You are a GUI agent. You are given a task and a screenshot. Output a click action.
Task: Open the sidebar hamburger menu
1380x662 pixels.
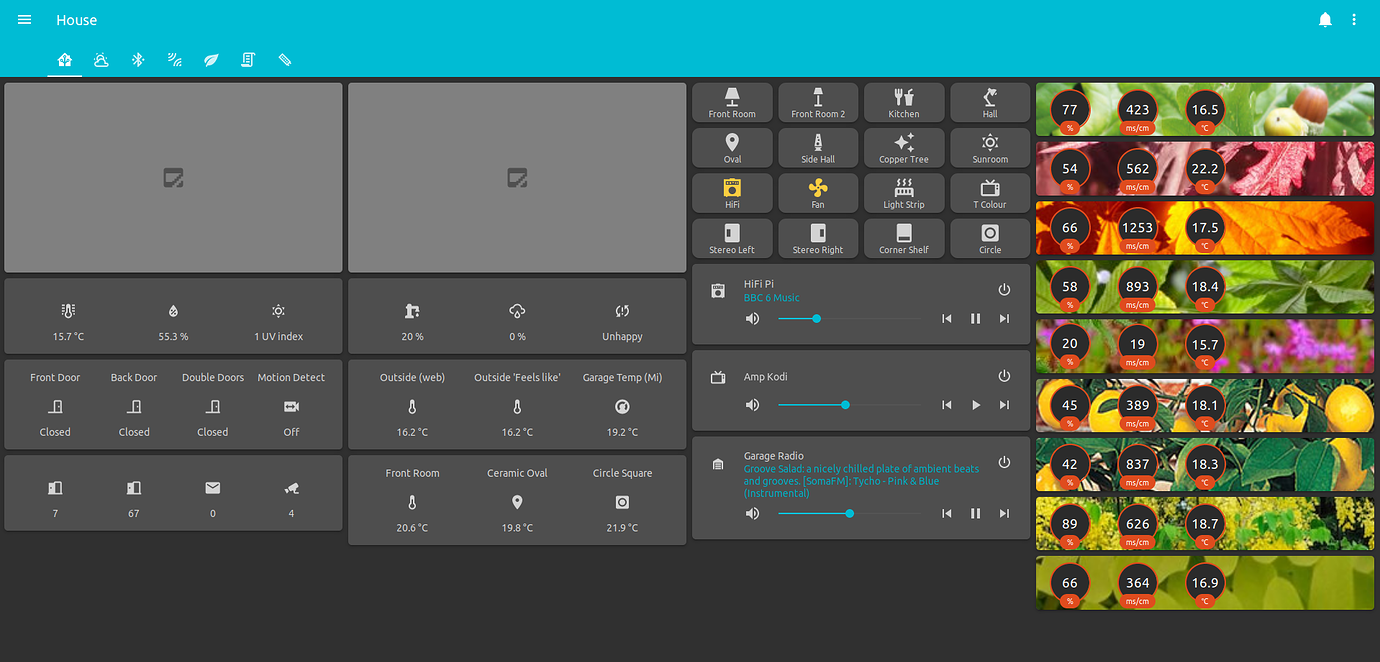click(24, 19)
